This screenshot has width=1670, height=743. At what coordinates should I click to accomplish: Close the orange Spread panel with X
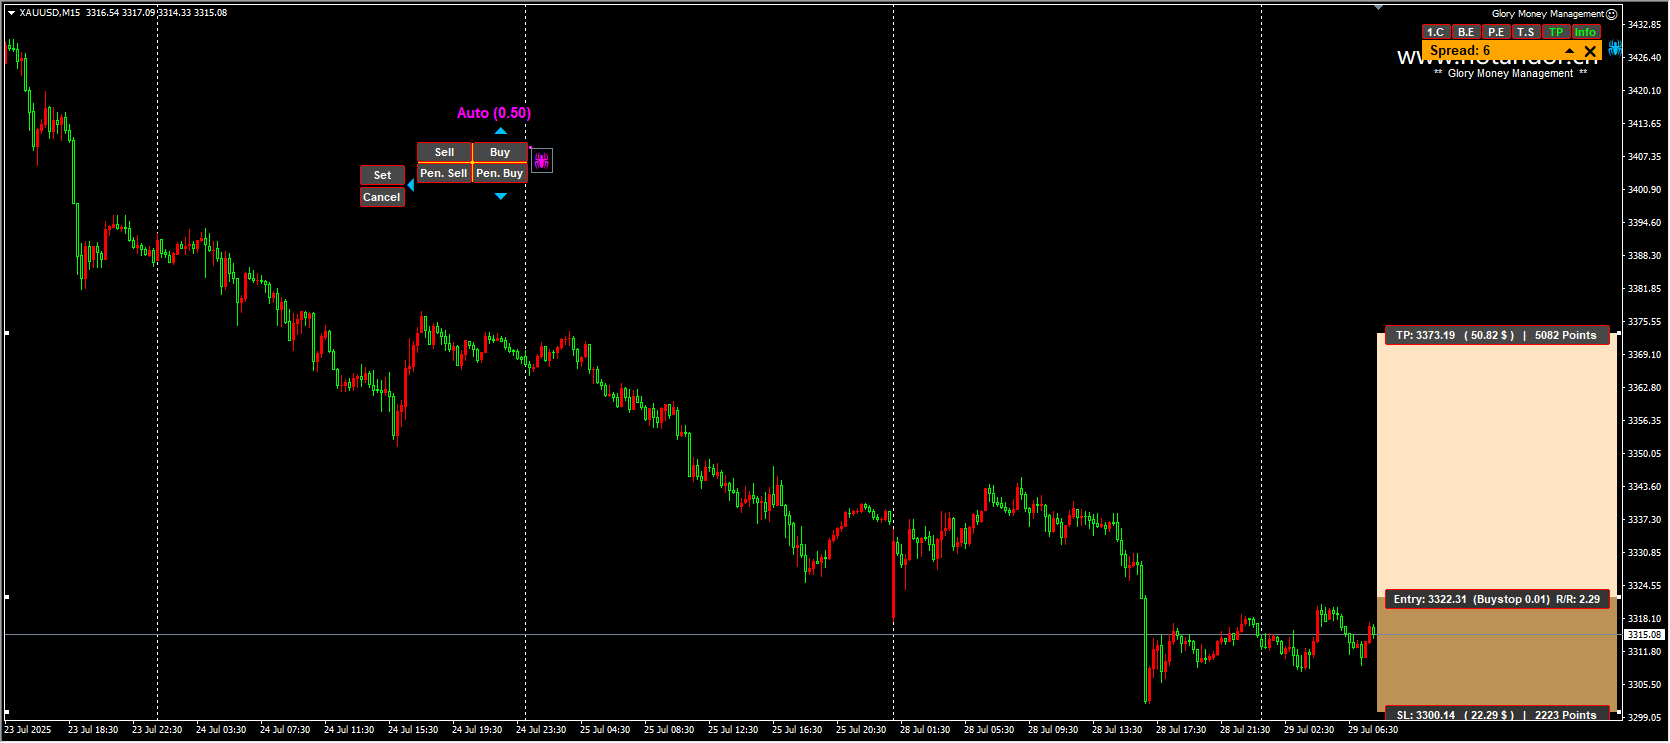[1590, 51]
